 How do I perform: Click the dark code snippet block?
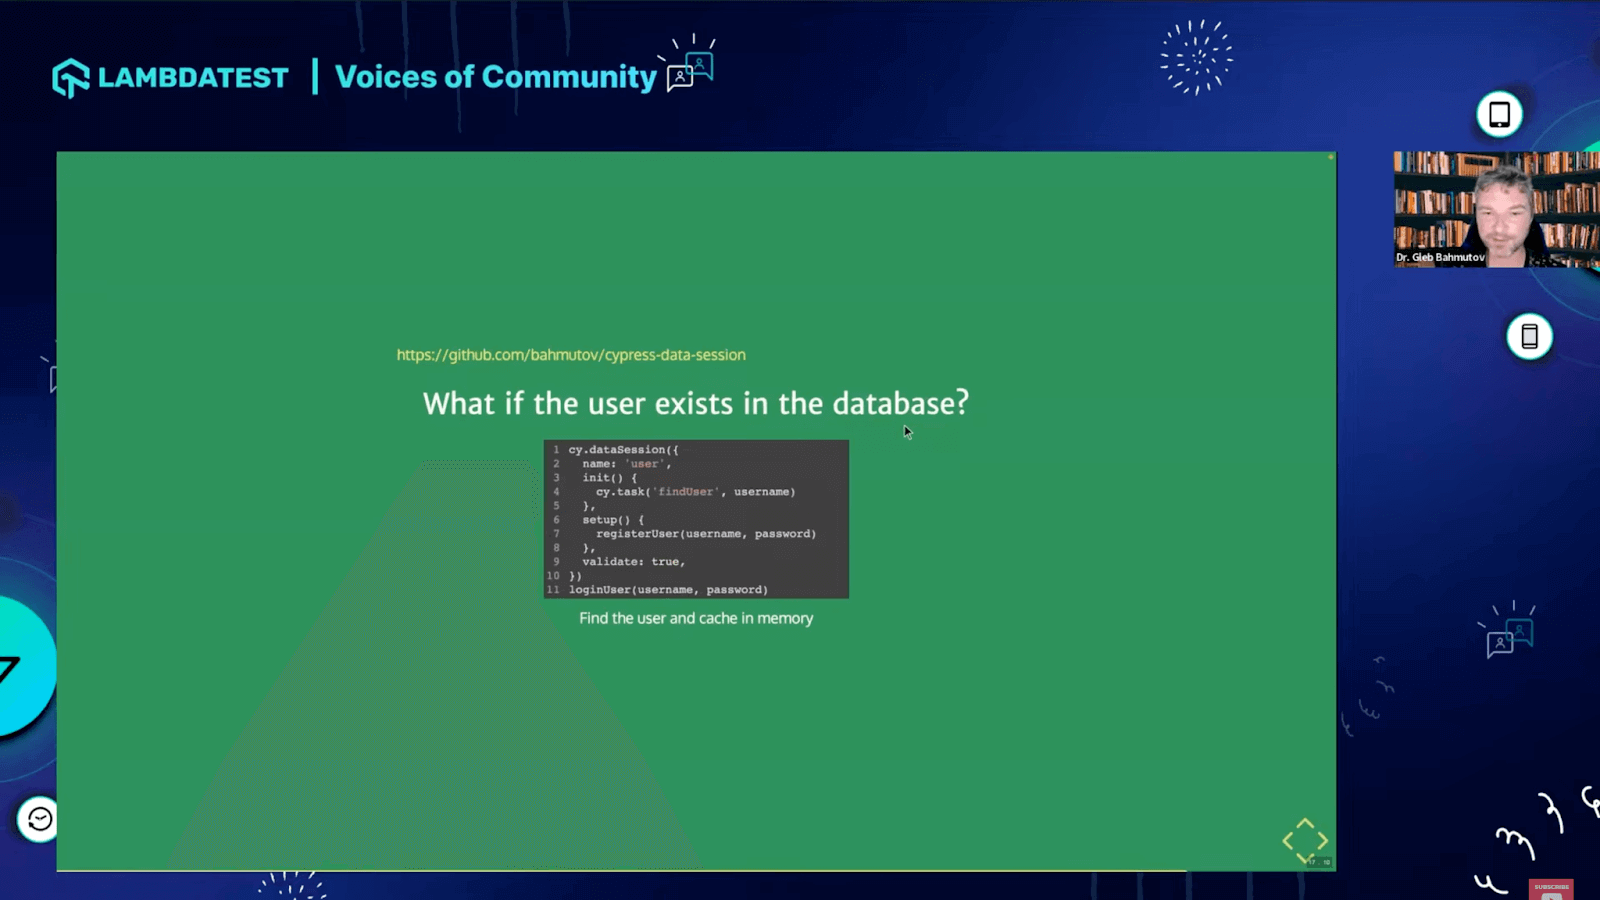(x=696, y=518)
